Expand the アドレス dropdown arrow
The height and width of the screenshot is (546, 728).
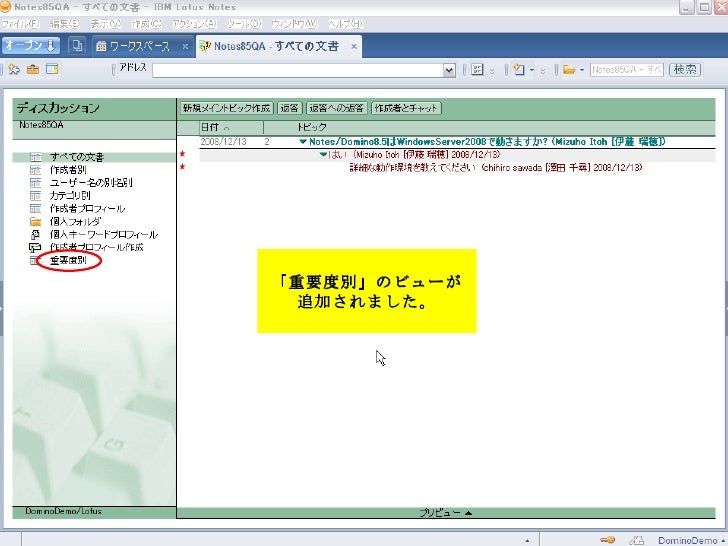pos(449,70)
